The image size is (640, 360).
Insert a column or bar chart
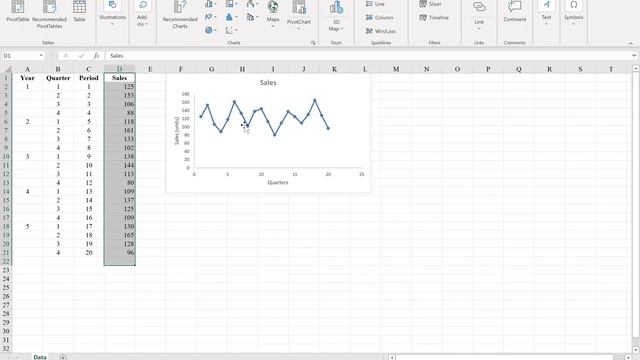click(211, 4)
